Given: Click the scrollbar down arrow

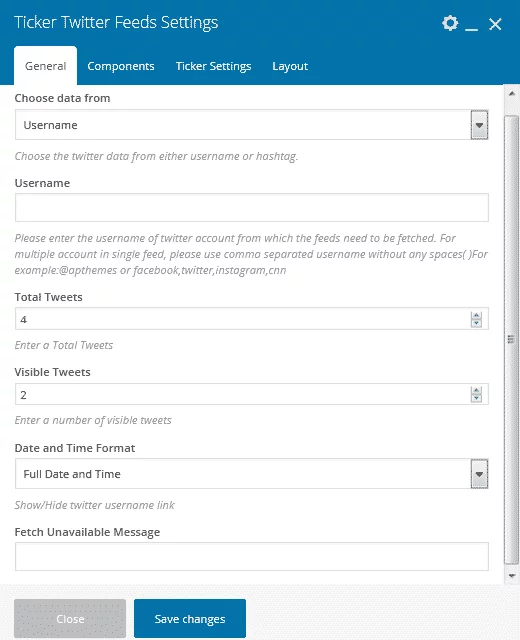Looking at the screenshot, I should tap(512, 576).
